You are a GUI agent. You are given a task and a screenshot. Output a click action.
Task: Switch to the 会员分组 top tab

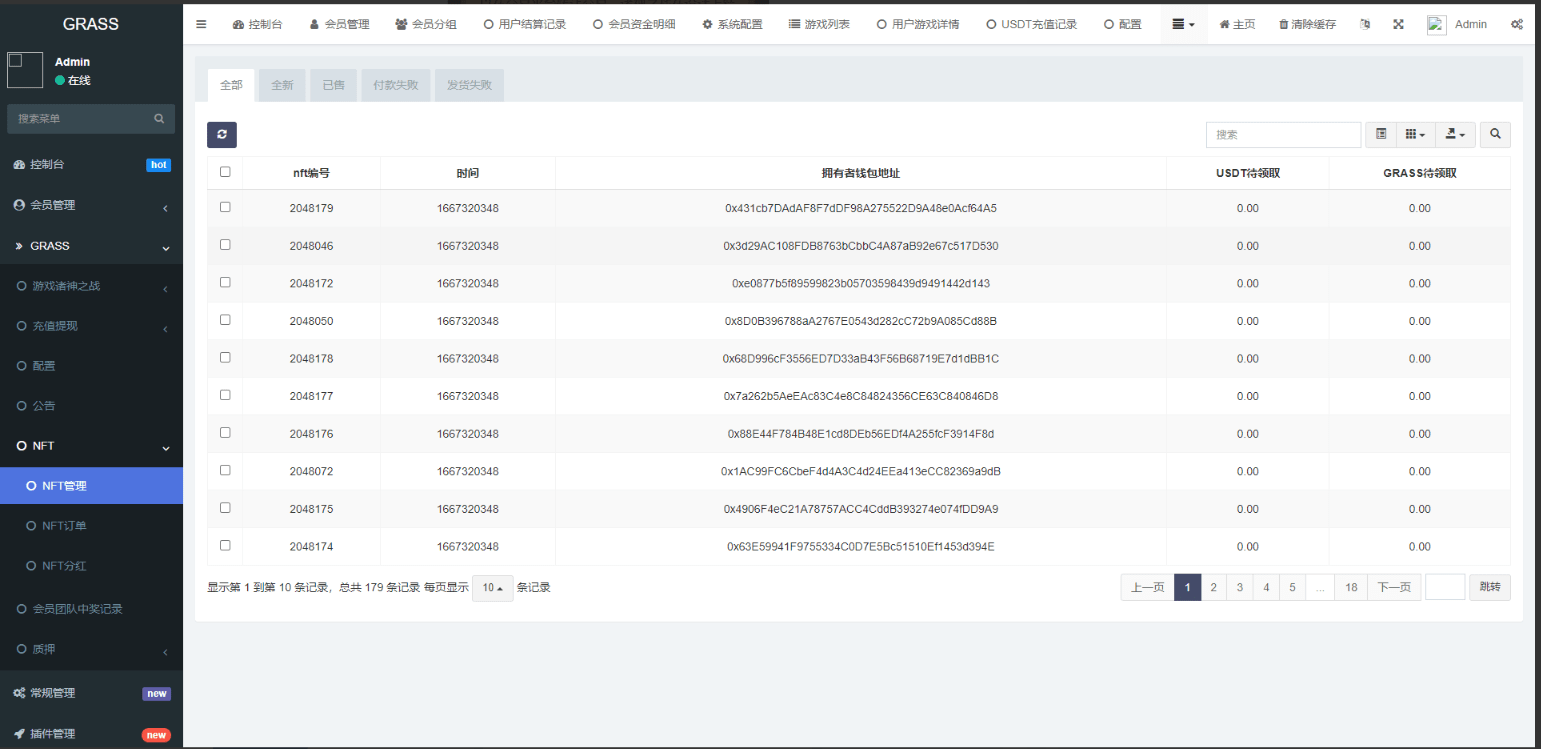[426, 24]
